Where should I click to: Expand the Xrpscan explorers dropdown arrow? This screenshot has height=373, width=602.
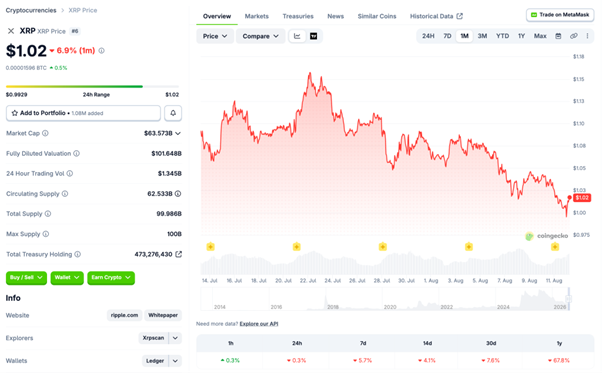pyautogui.click(x=175, y=338)
